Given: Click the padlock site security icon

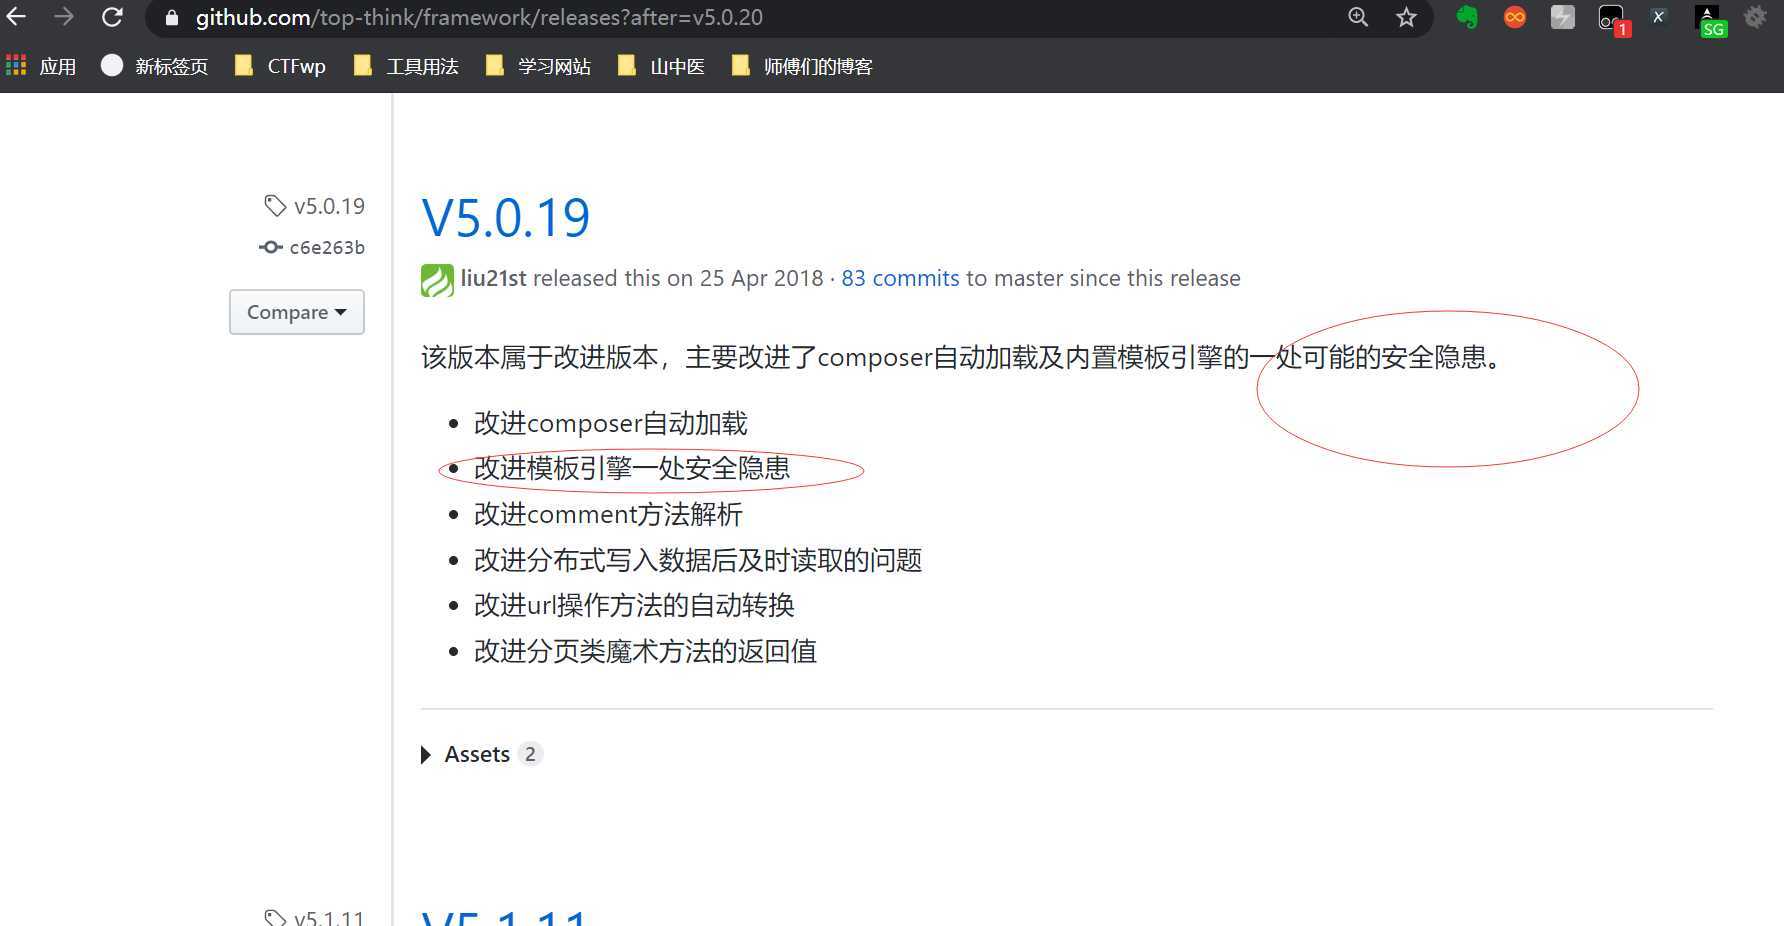Looking at the screenshot, I should (x=171, y=18).
